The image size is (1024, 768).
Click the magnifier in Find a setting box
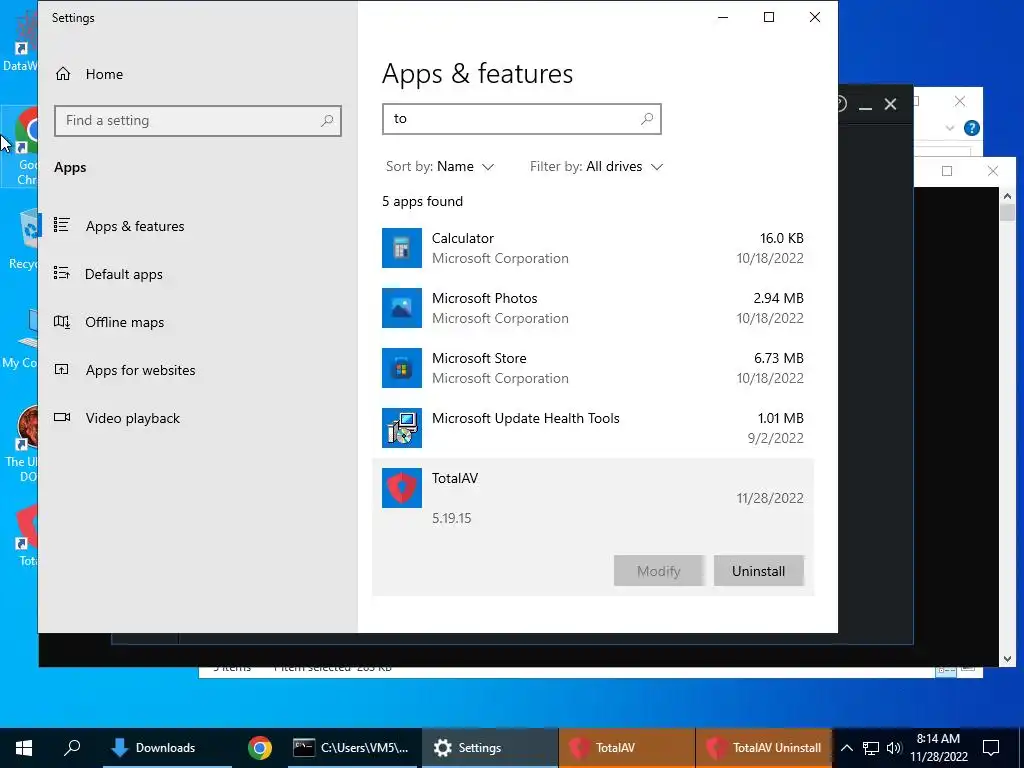click(x=327, y=121)
